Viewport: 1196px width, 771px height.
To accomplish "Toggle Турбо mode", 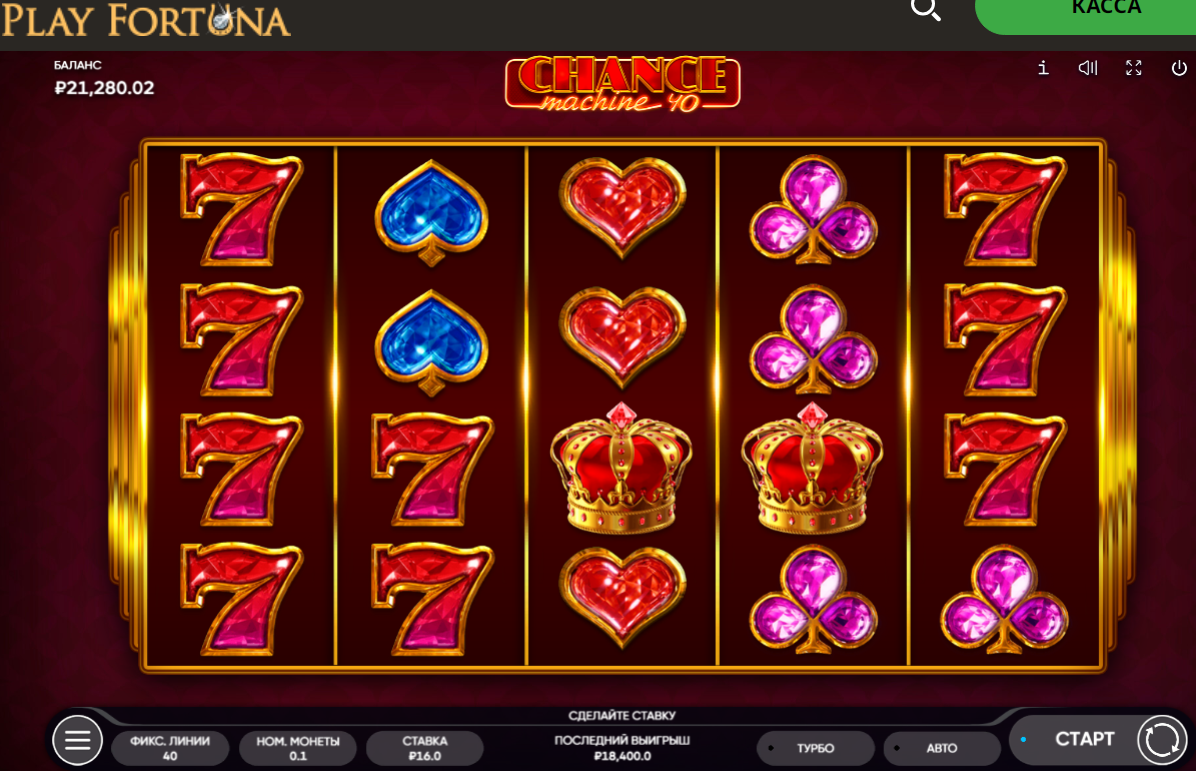I will point(815,748).
